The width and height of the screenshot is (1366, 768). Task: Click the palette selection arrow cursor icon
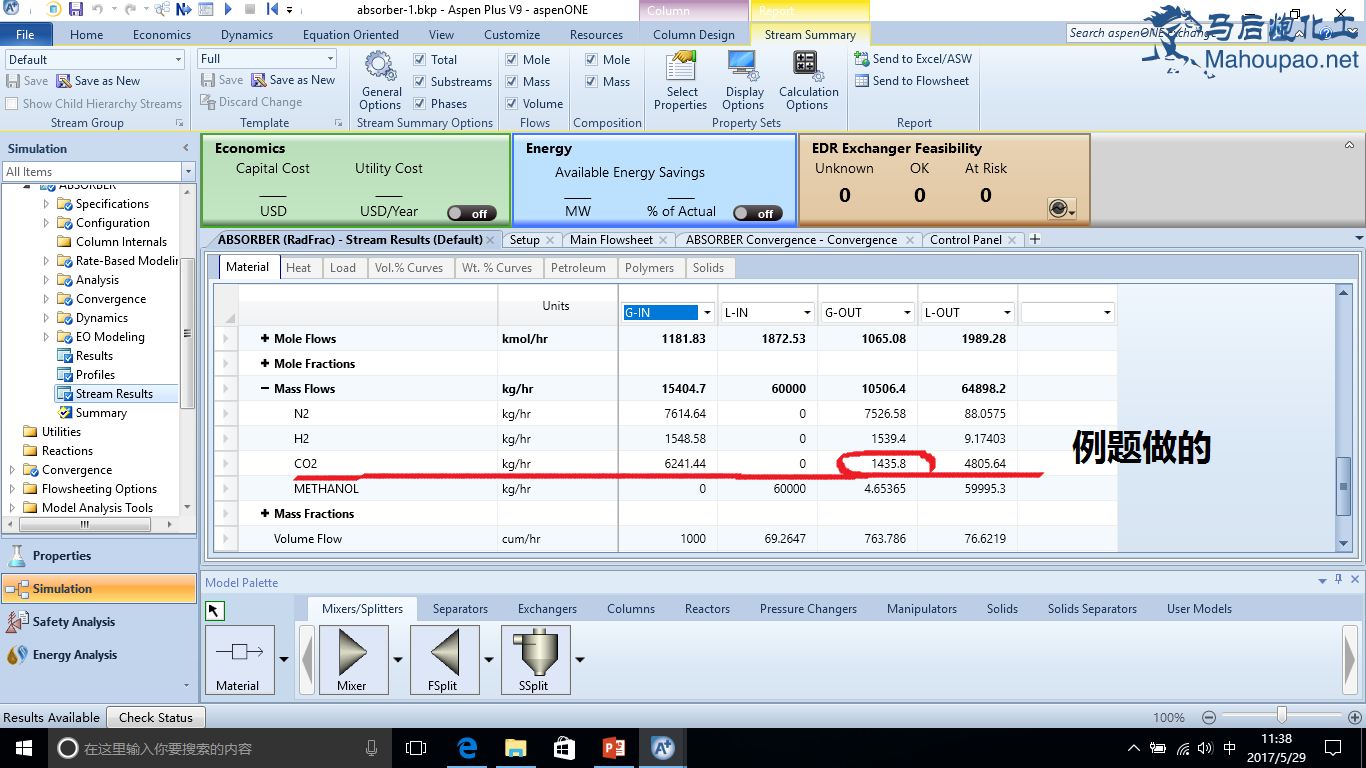[215, 610]
